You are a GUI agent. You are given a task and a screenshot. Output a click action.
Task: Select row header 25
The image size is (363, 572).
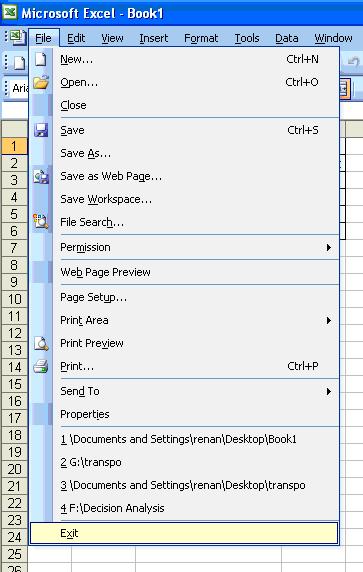pos(14,554)
